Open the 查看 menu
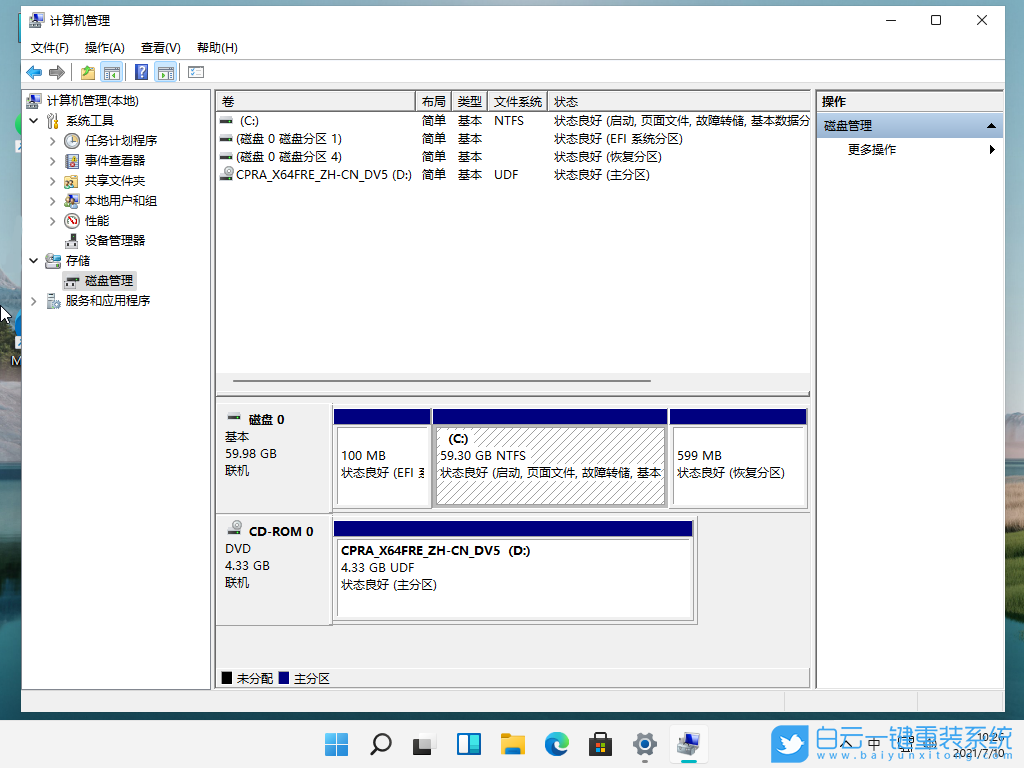1024x768 pixels. click(x=160, y=47)
